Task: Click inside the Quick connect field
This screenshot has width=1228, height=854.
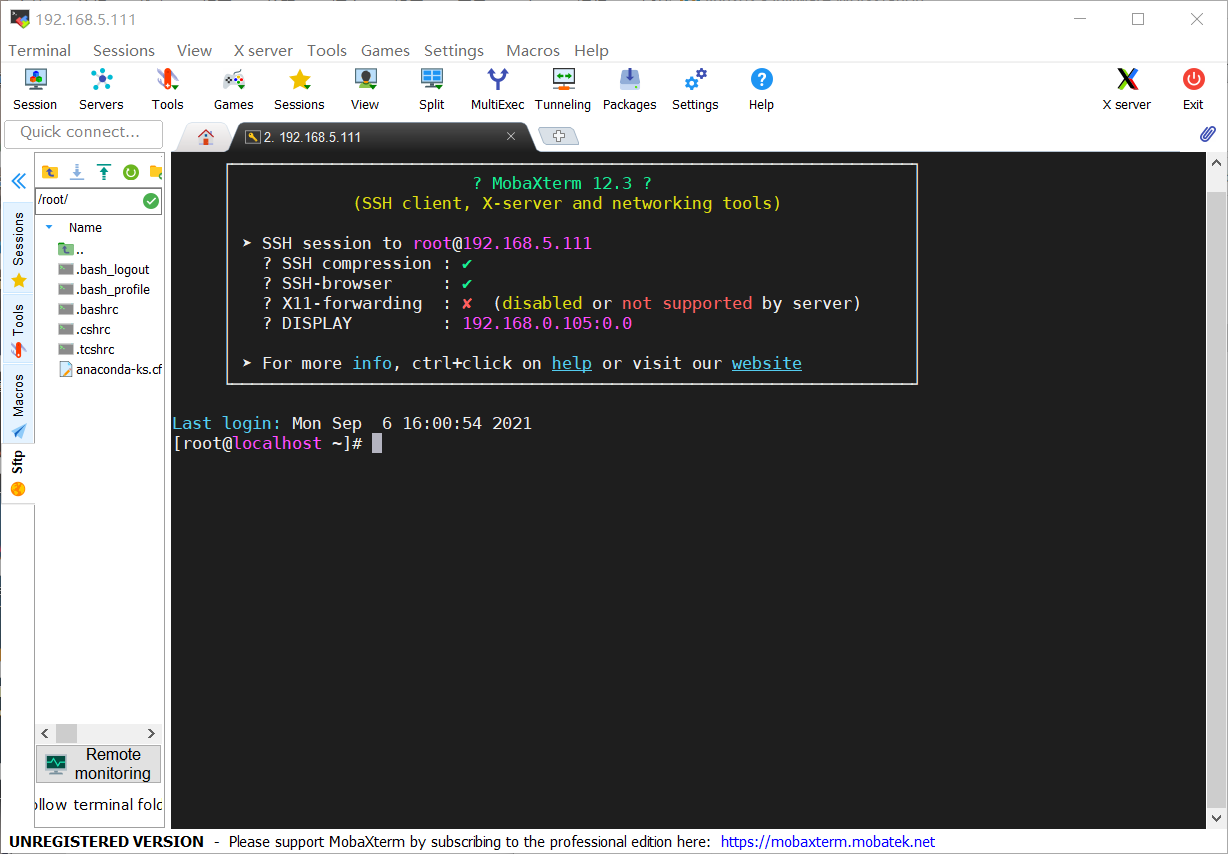Action: pos(83,133)
